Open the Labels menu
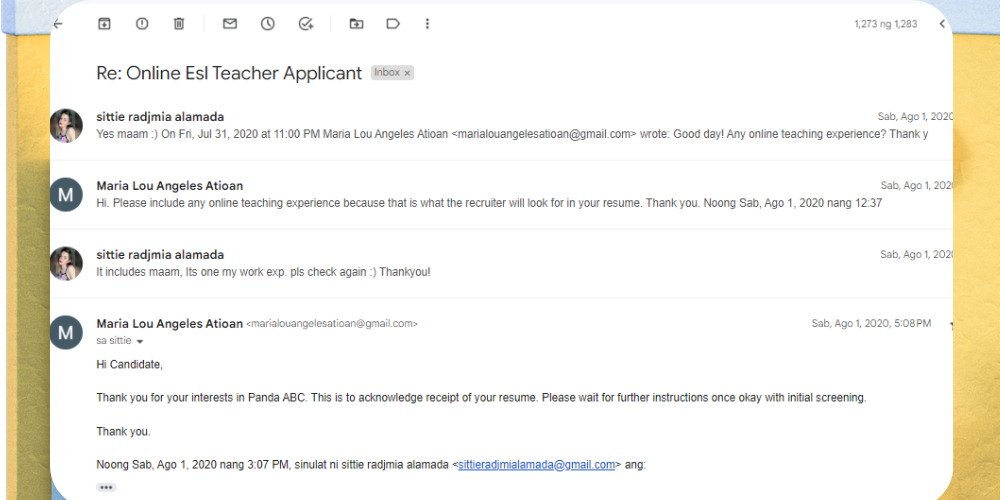 pyautogui.click(x=393, y=24)
